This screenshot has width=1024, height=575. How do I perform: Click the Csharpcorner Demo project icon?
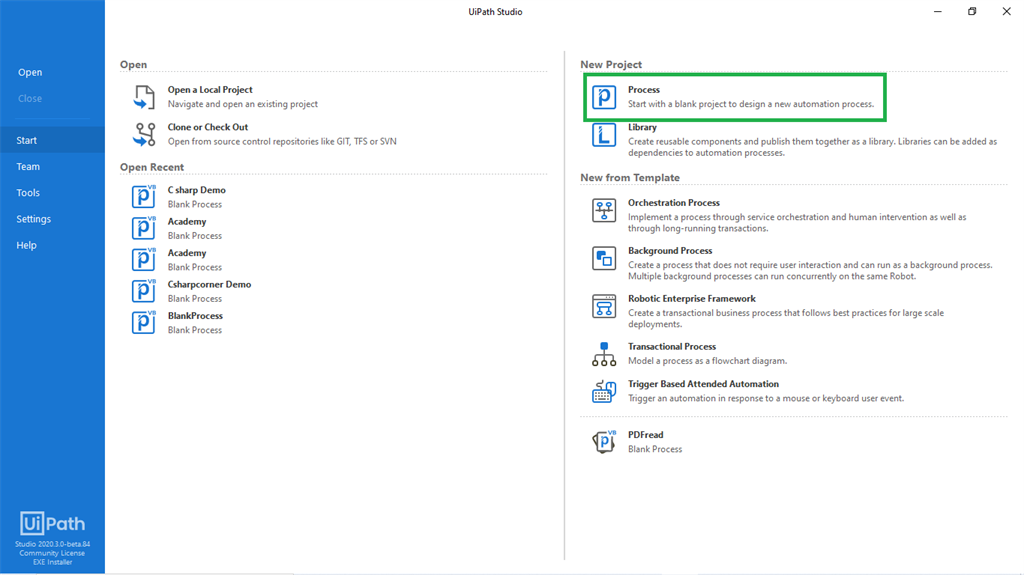coord(144,291)
